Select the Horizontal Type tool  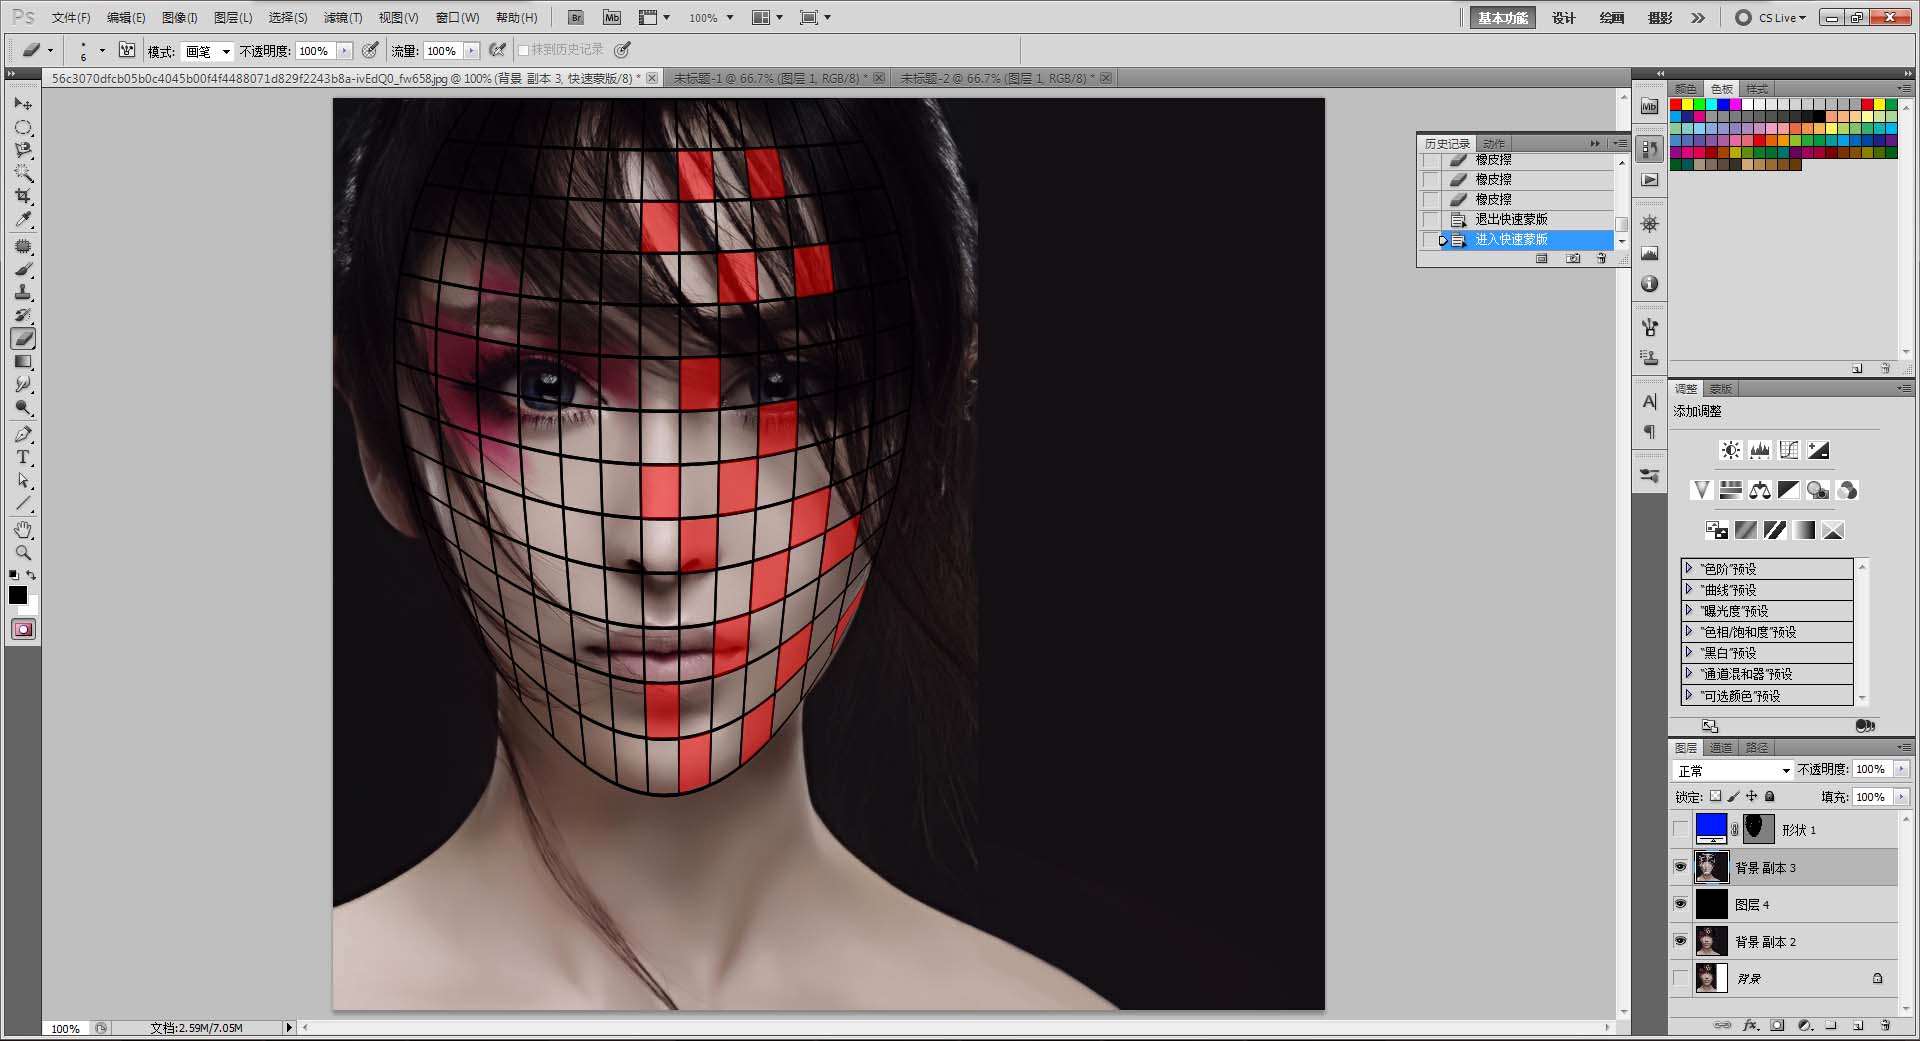(23, 457)
